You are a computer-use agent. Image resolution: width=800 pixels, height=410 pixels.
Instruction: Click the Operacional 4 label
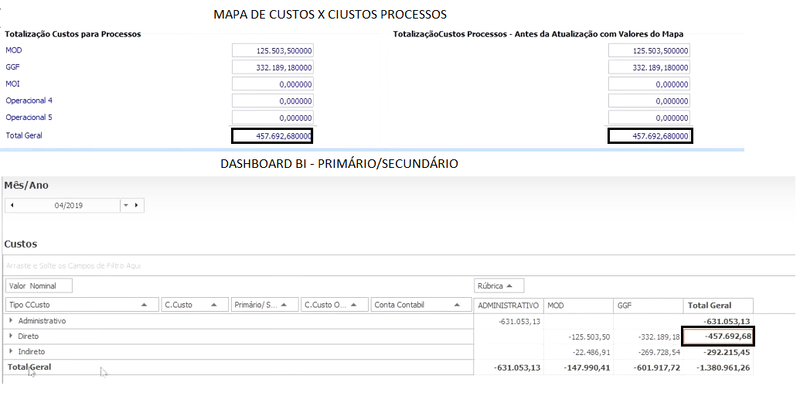29,100
